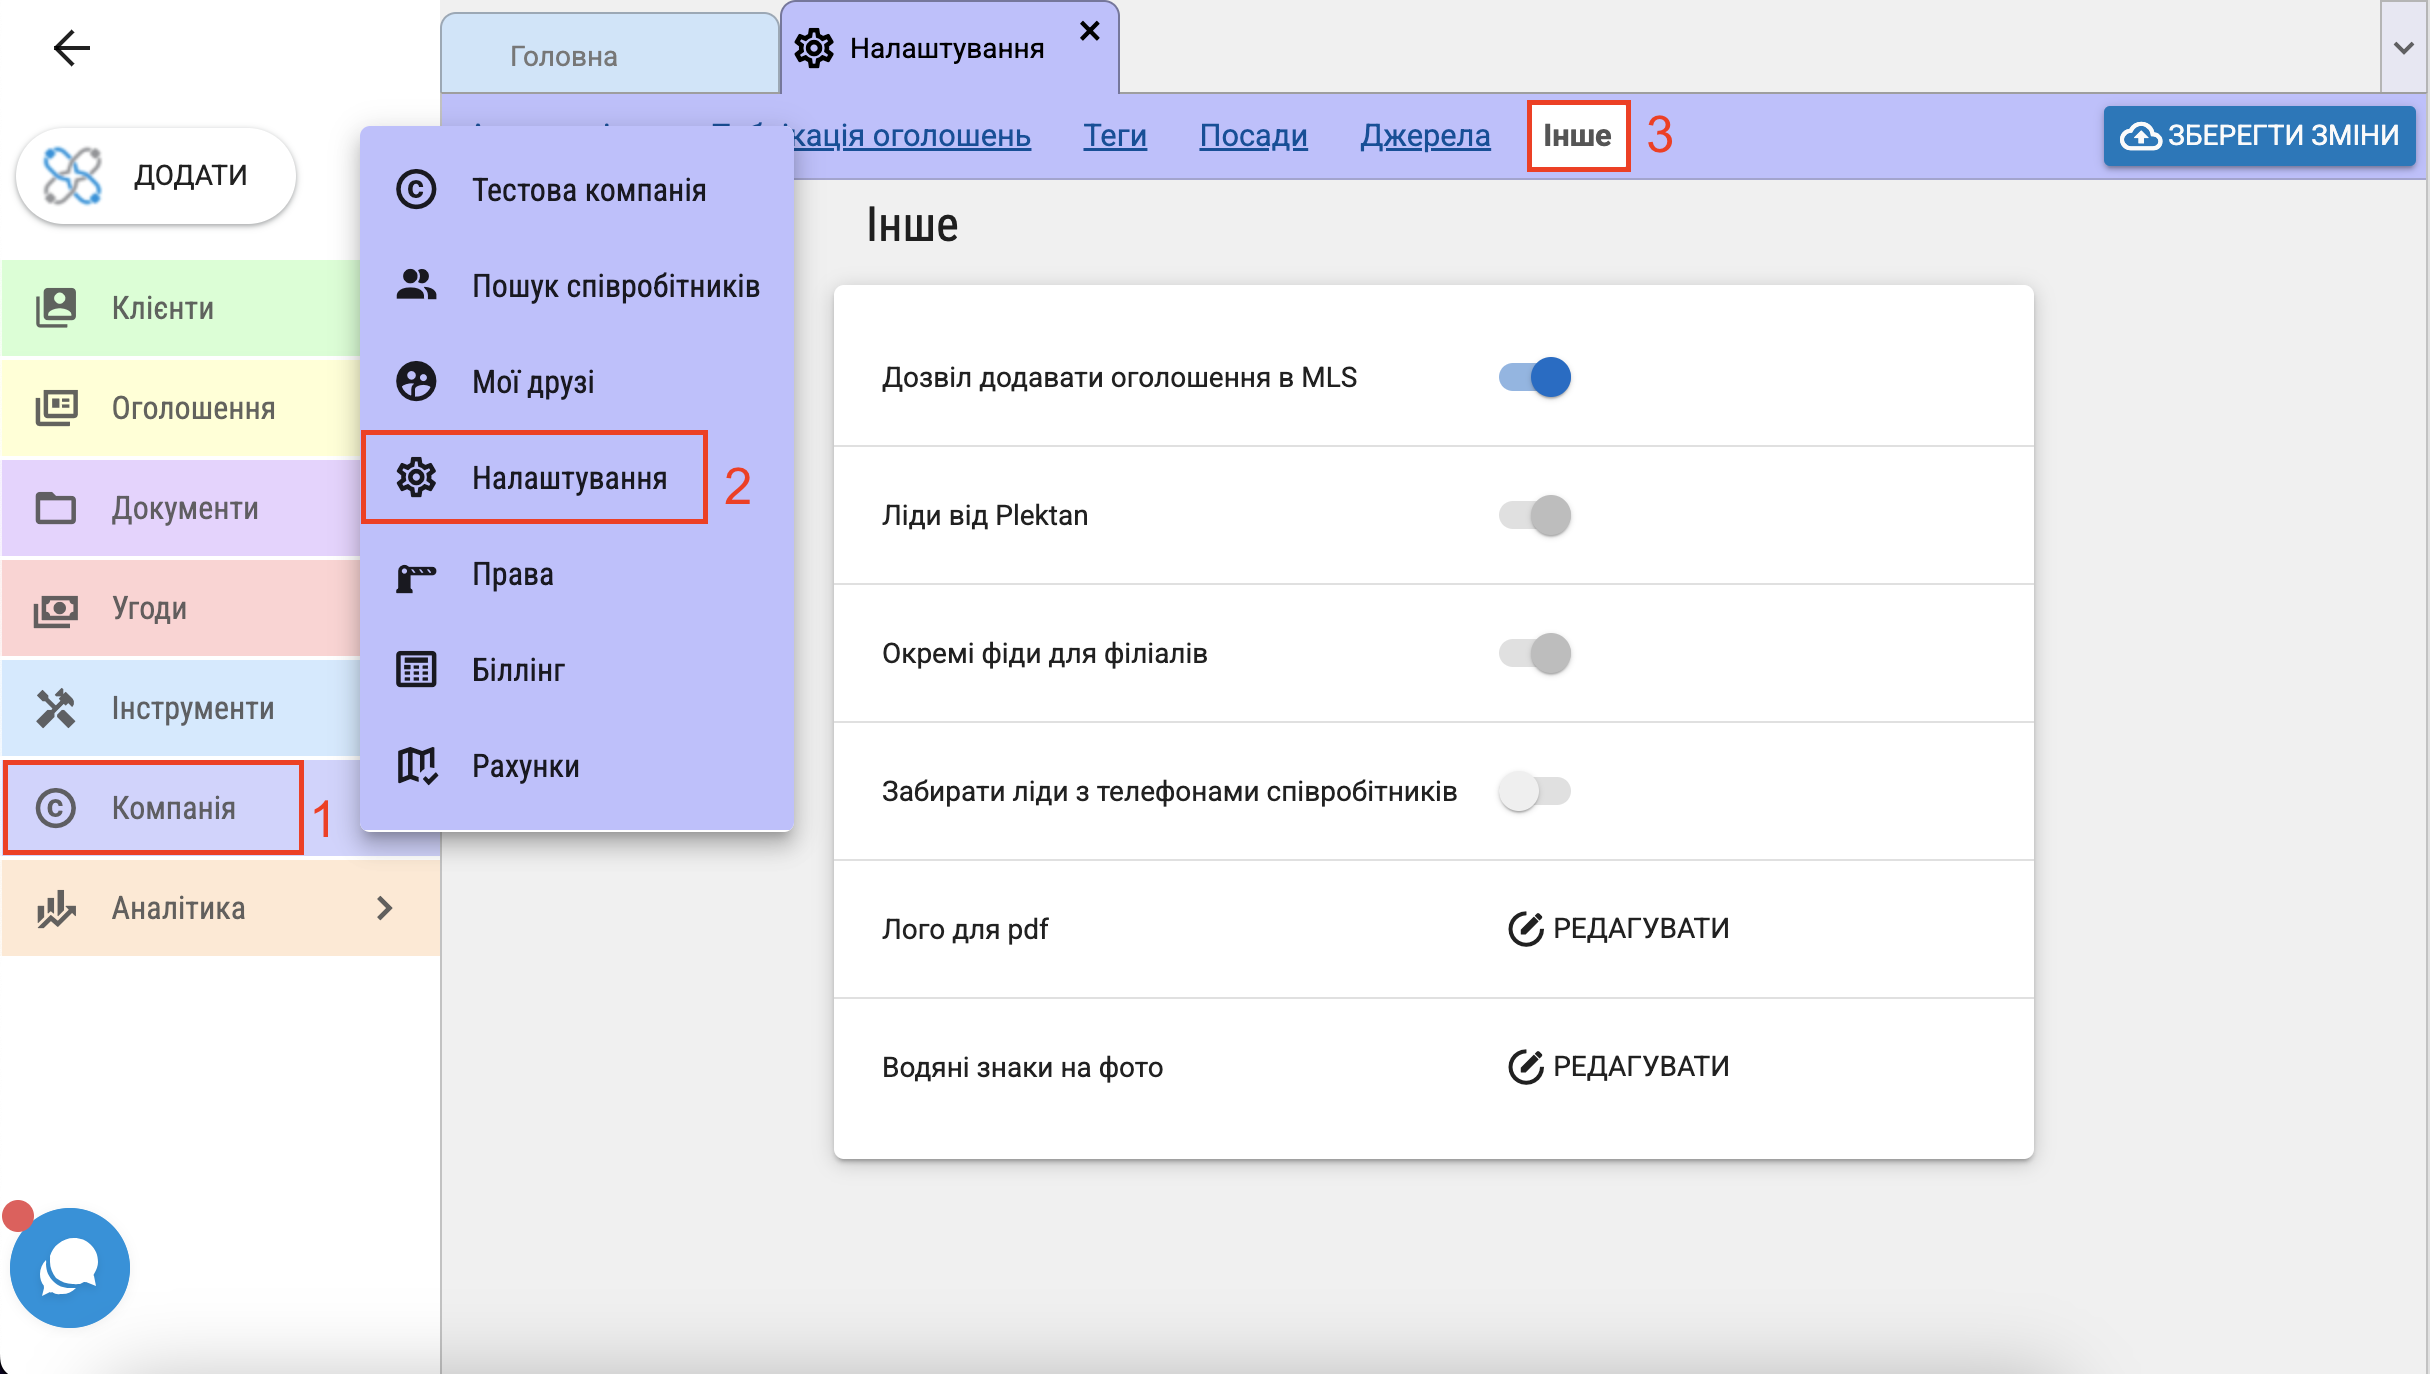Click РЕДАГУВАТИ for Лого для pdf
2430x1374 pixels.
point(1618,929)
